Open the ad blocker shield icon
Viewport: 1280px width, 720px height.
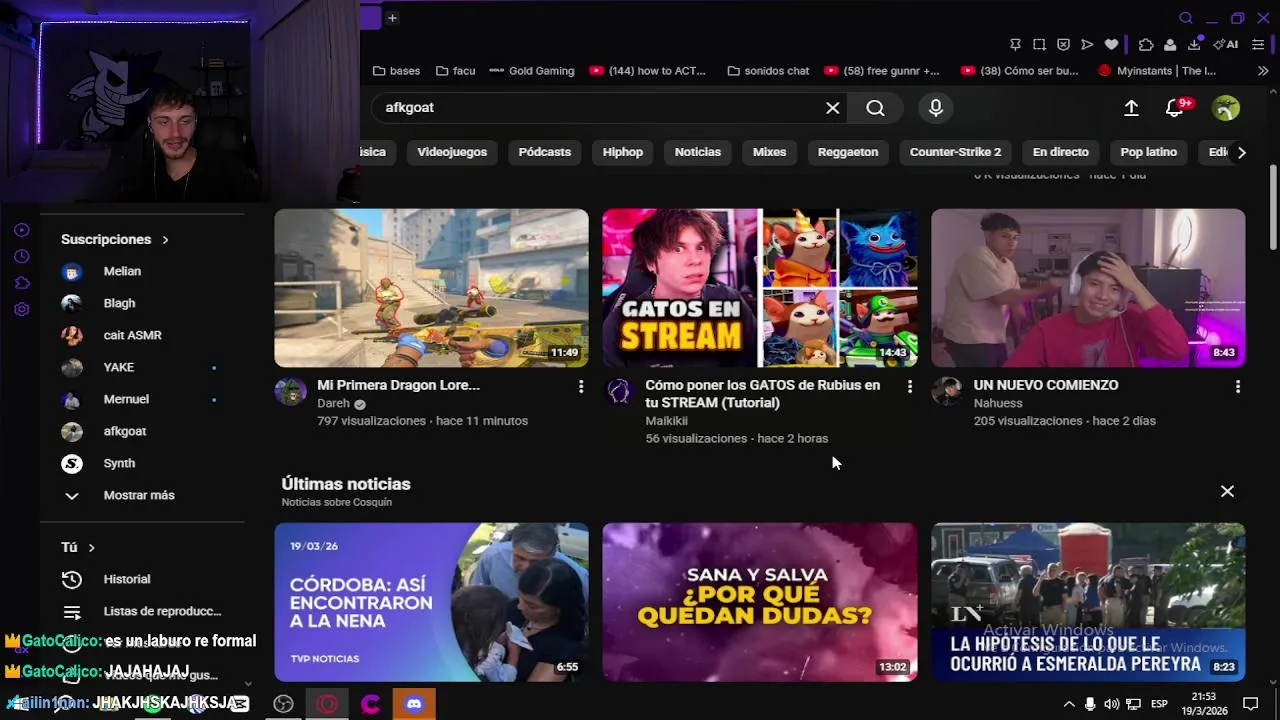coord(1063,44)
